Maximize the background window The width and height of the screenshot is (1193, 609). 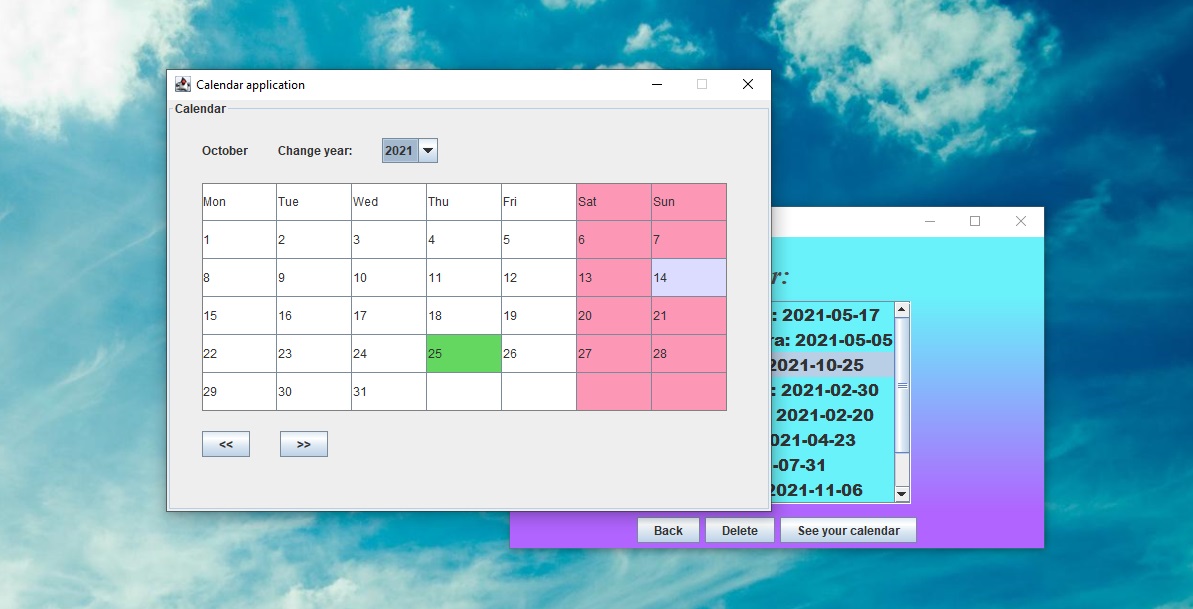pos(975,222)
